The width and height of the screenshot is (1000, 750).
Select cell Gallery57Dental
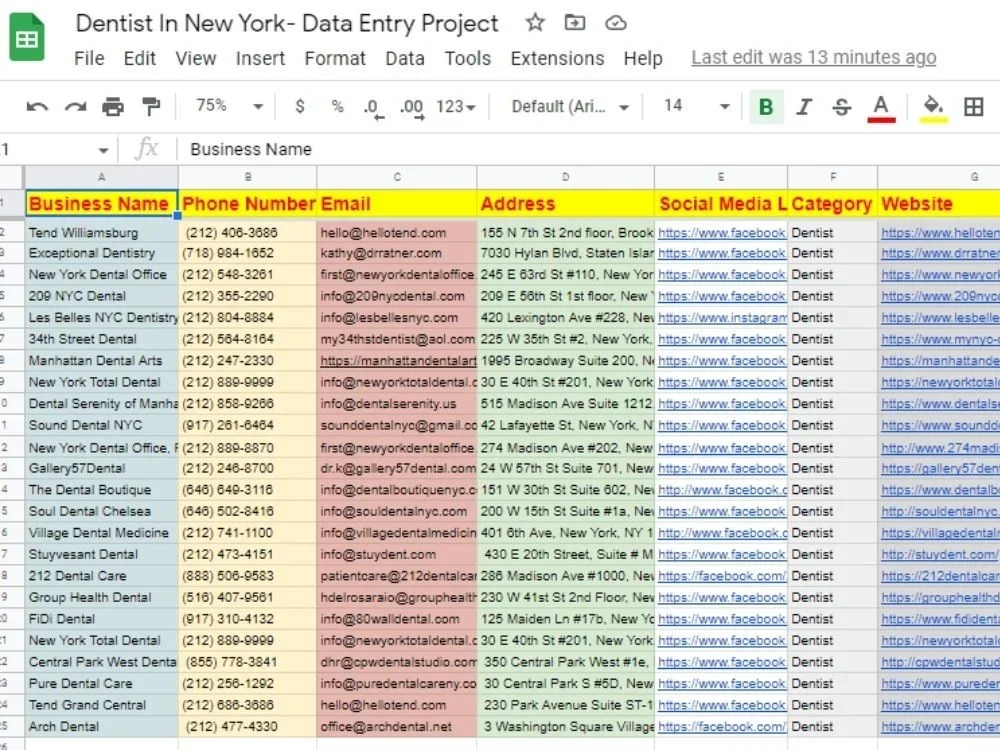(x=101, y=468)
